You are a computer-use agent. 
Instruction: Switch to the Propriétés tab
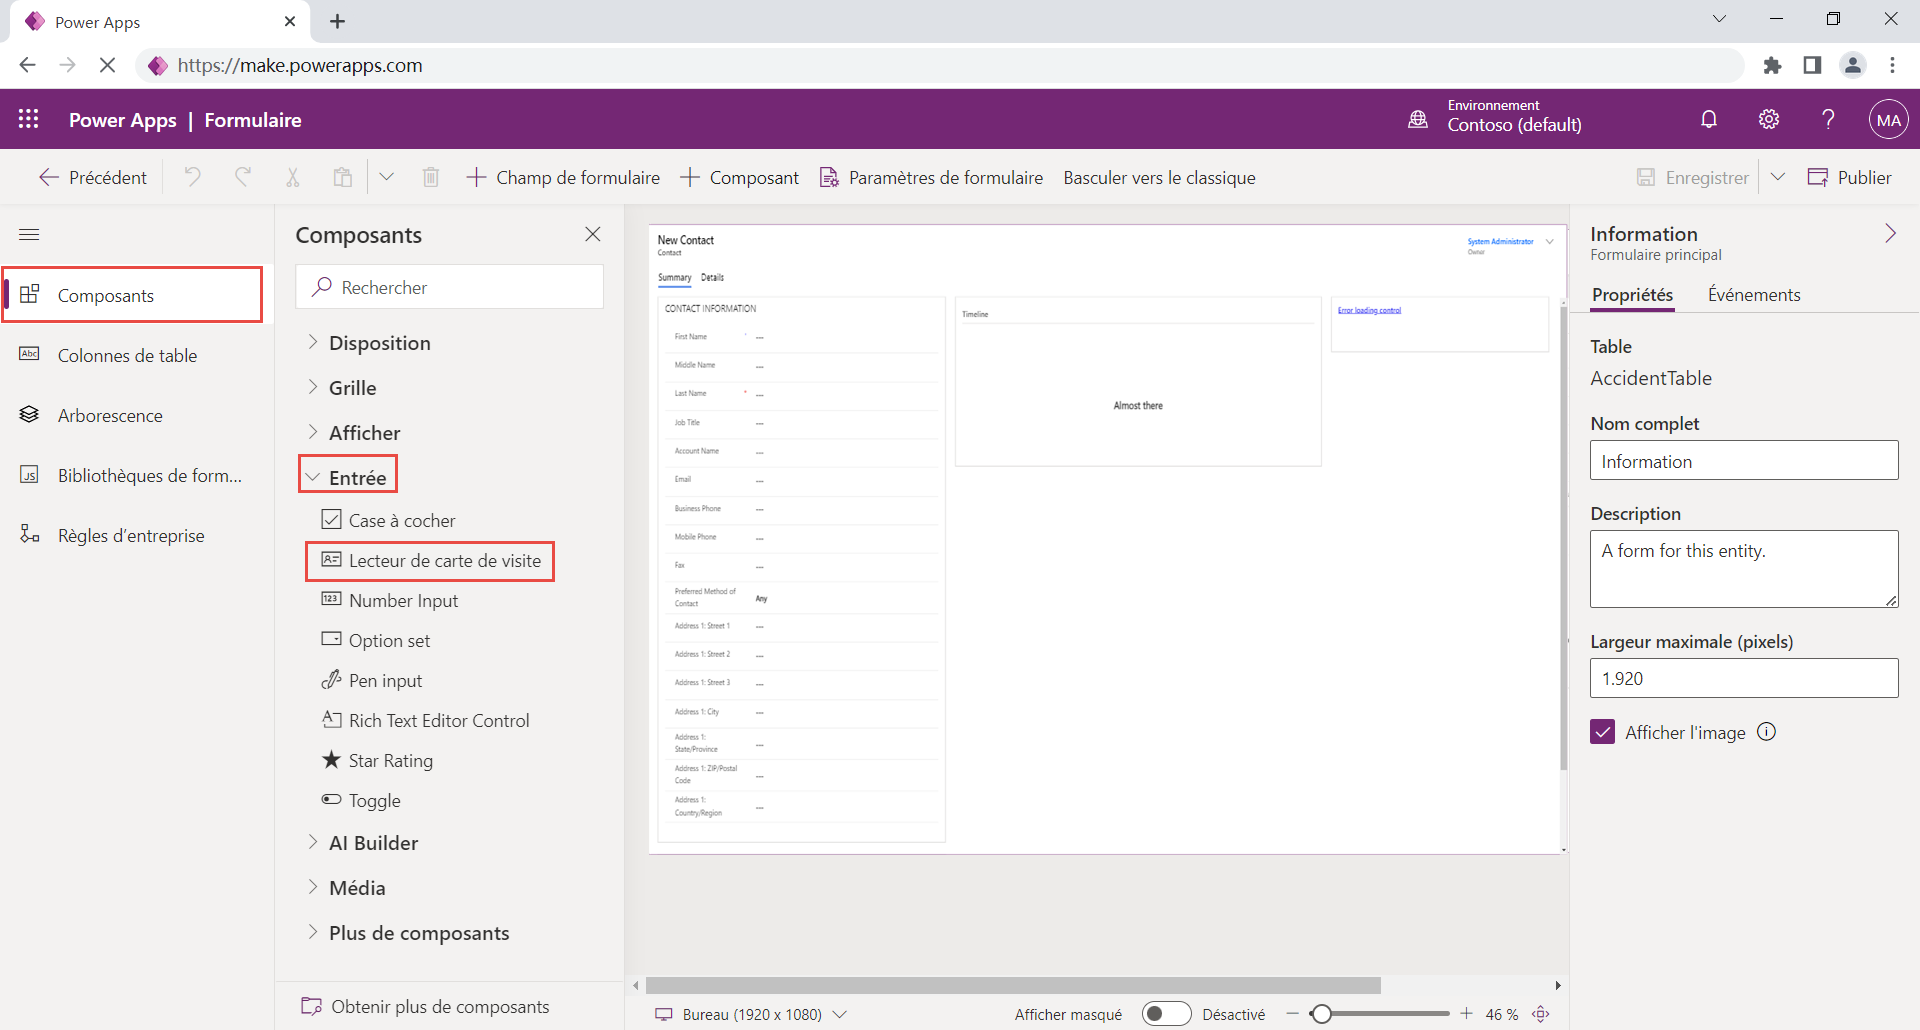(x=1632, y=295)
